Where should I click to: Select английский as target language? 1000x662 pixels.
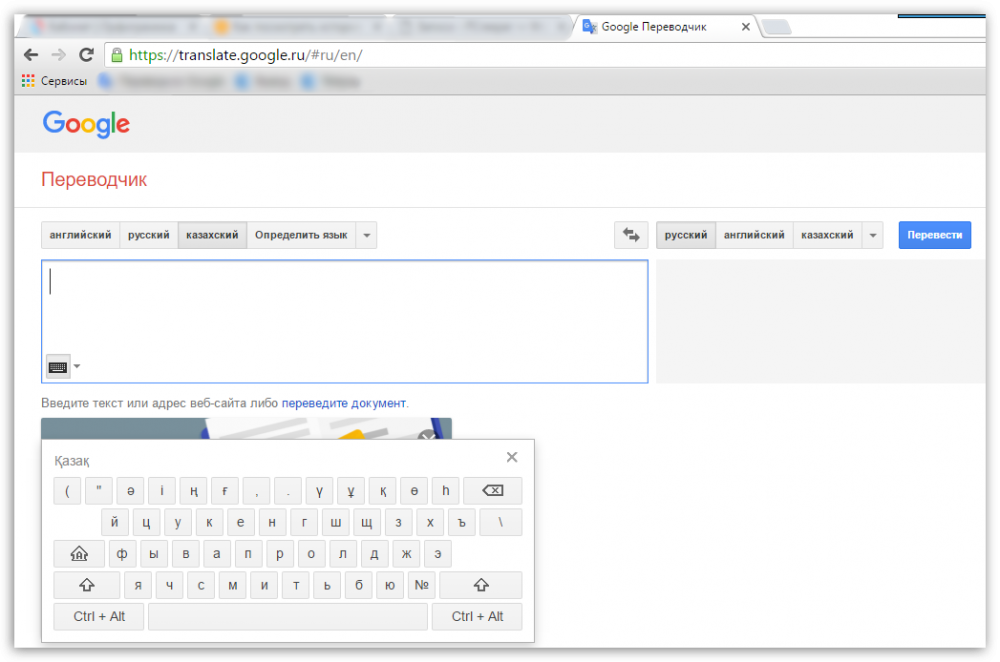coord(754,235)
